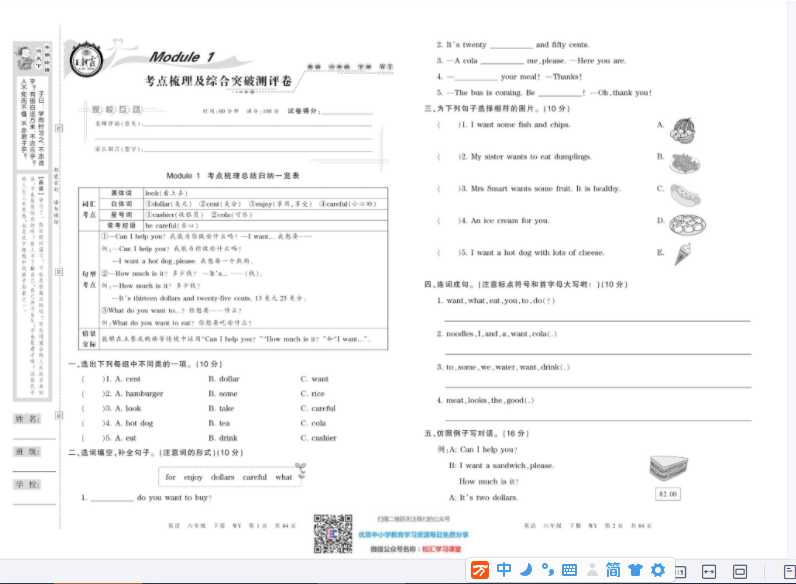Click the QR code at the page bottom
796x584 pixels.
pyautogui.click(x=333, y=534)
